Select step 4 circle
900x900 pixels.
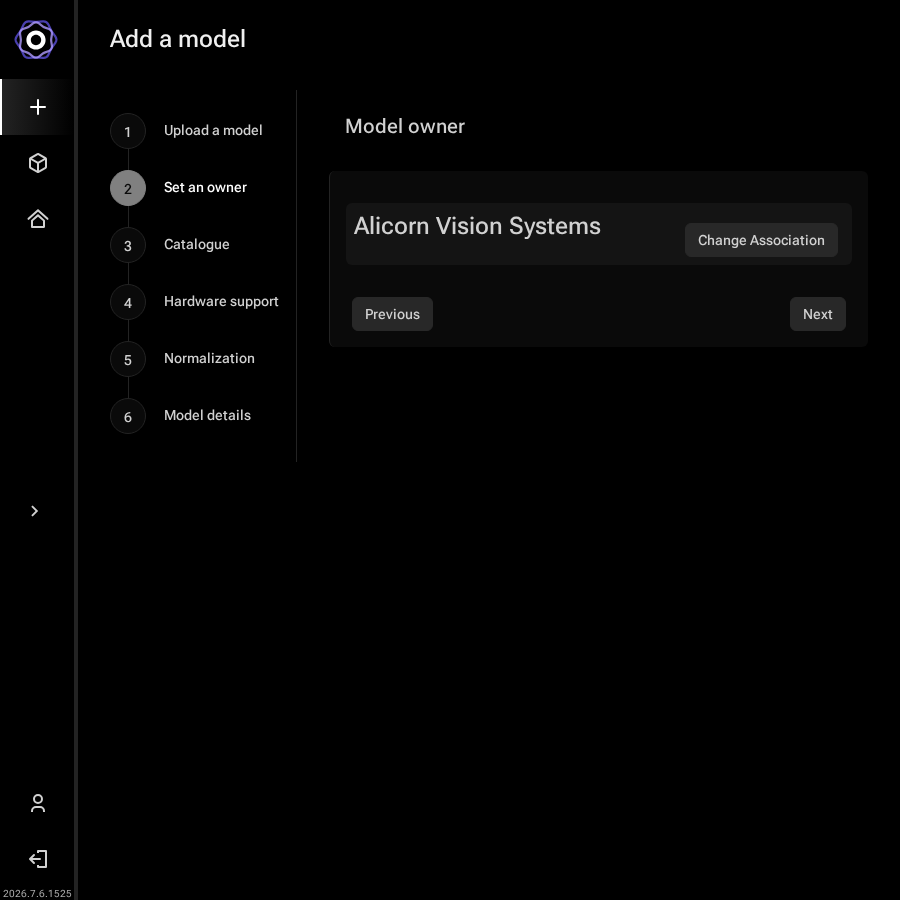[x=128, y=302]
